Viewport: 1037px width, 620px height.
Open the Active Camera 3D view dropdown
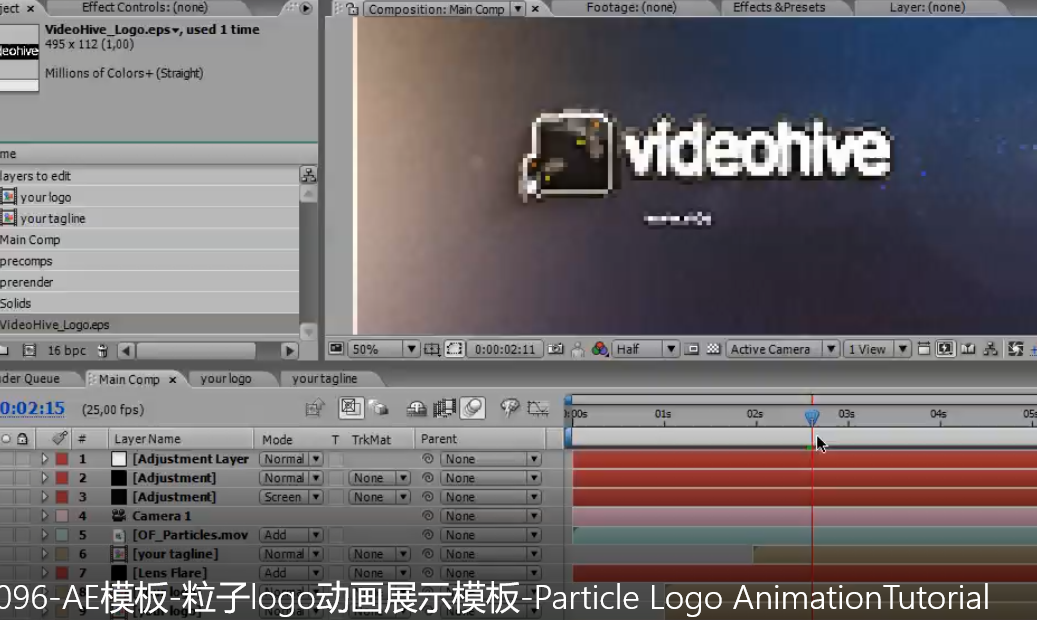[x=783, y=349]
